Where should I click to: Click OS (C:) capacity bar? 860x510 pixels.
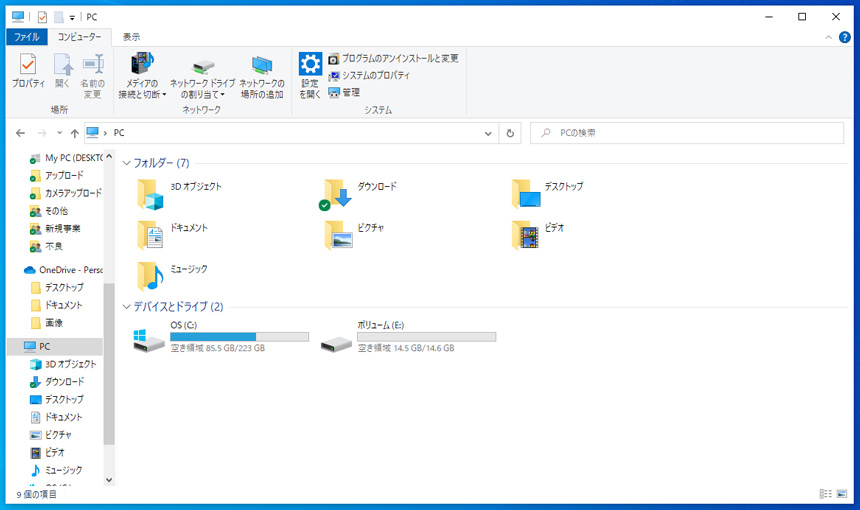239,337
